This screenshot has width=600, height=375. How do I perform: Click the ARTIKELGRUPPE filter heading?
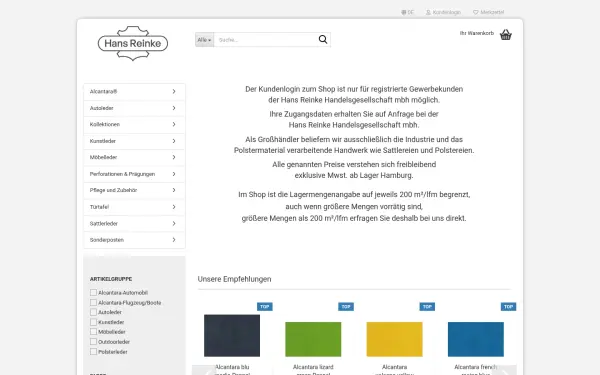pyautogui.click(x=111, y=279)
